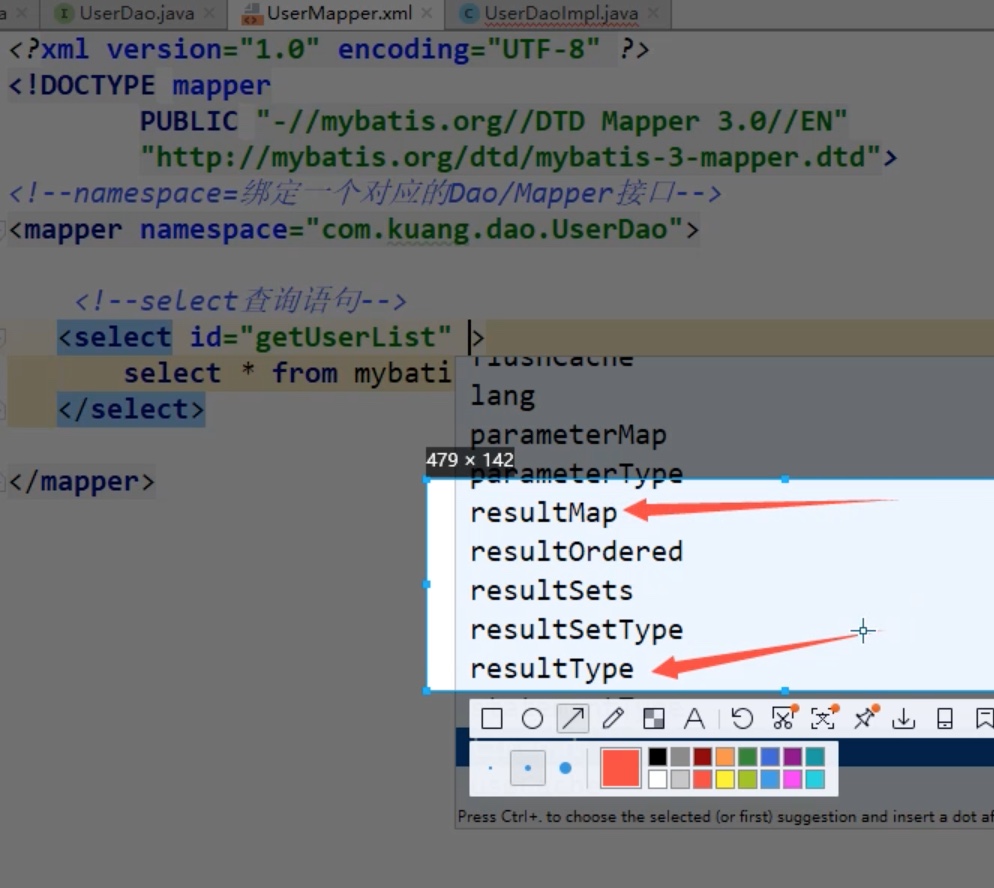Viewport: 994px width, 888px height.
Task: Choose lang in the completion popup
Action: click(x=503, y=396)
